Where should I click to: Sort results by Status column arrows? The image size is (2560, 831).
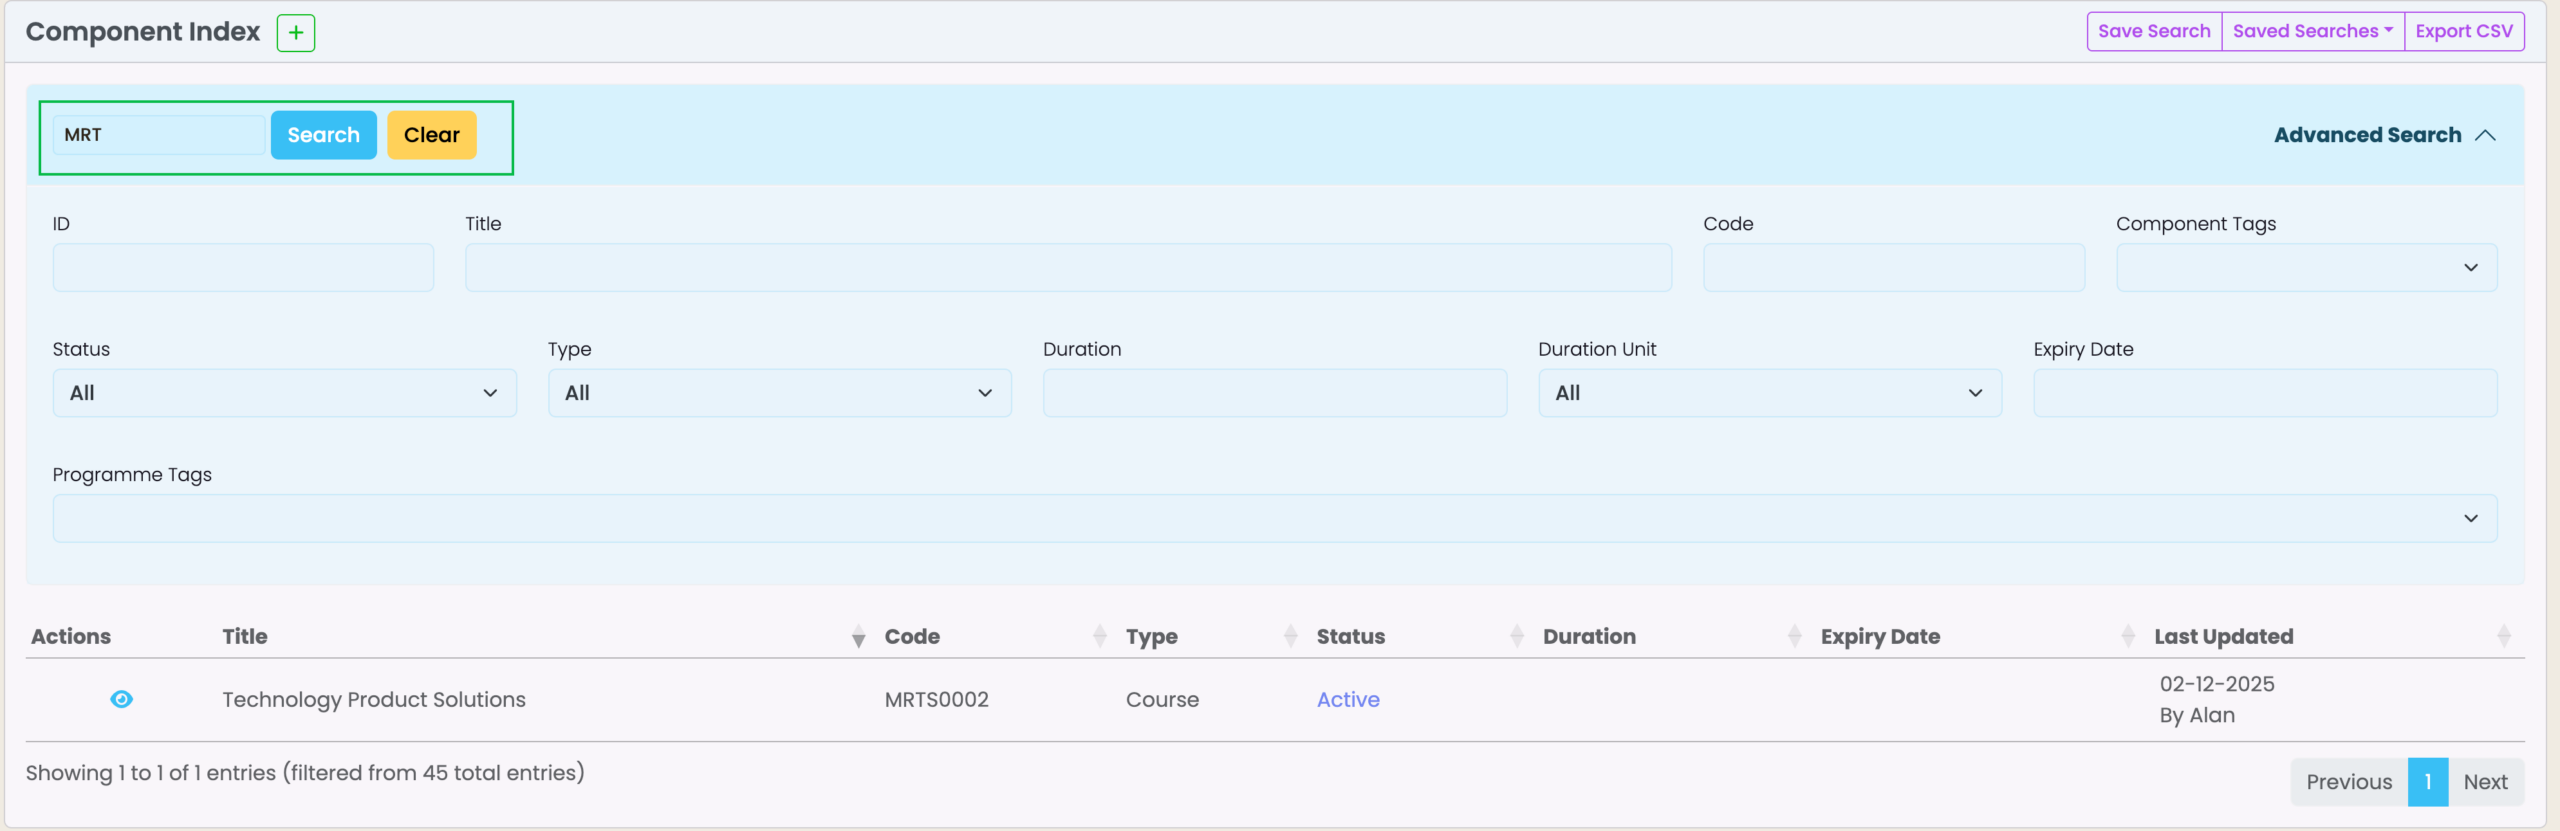[x=1516, y=636]
